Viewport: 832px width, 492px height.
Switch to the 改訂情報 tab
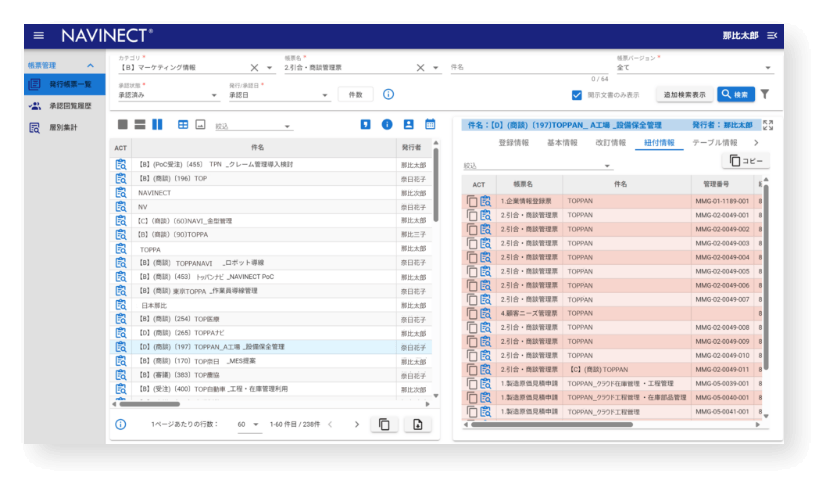point(610,143)
